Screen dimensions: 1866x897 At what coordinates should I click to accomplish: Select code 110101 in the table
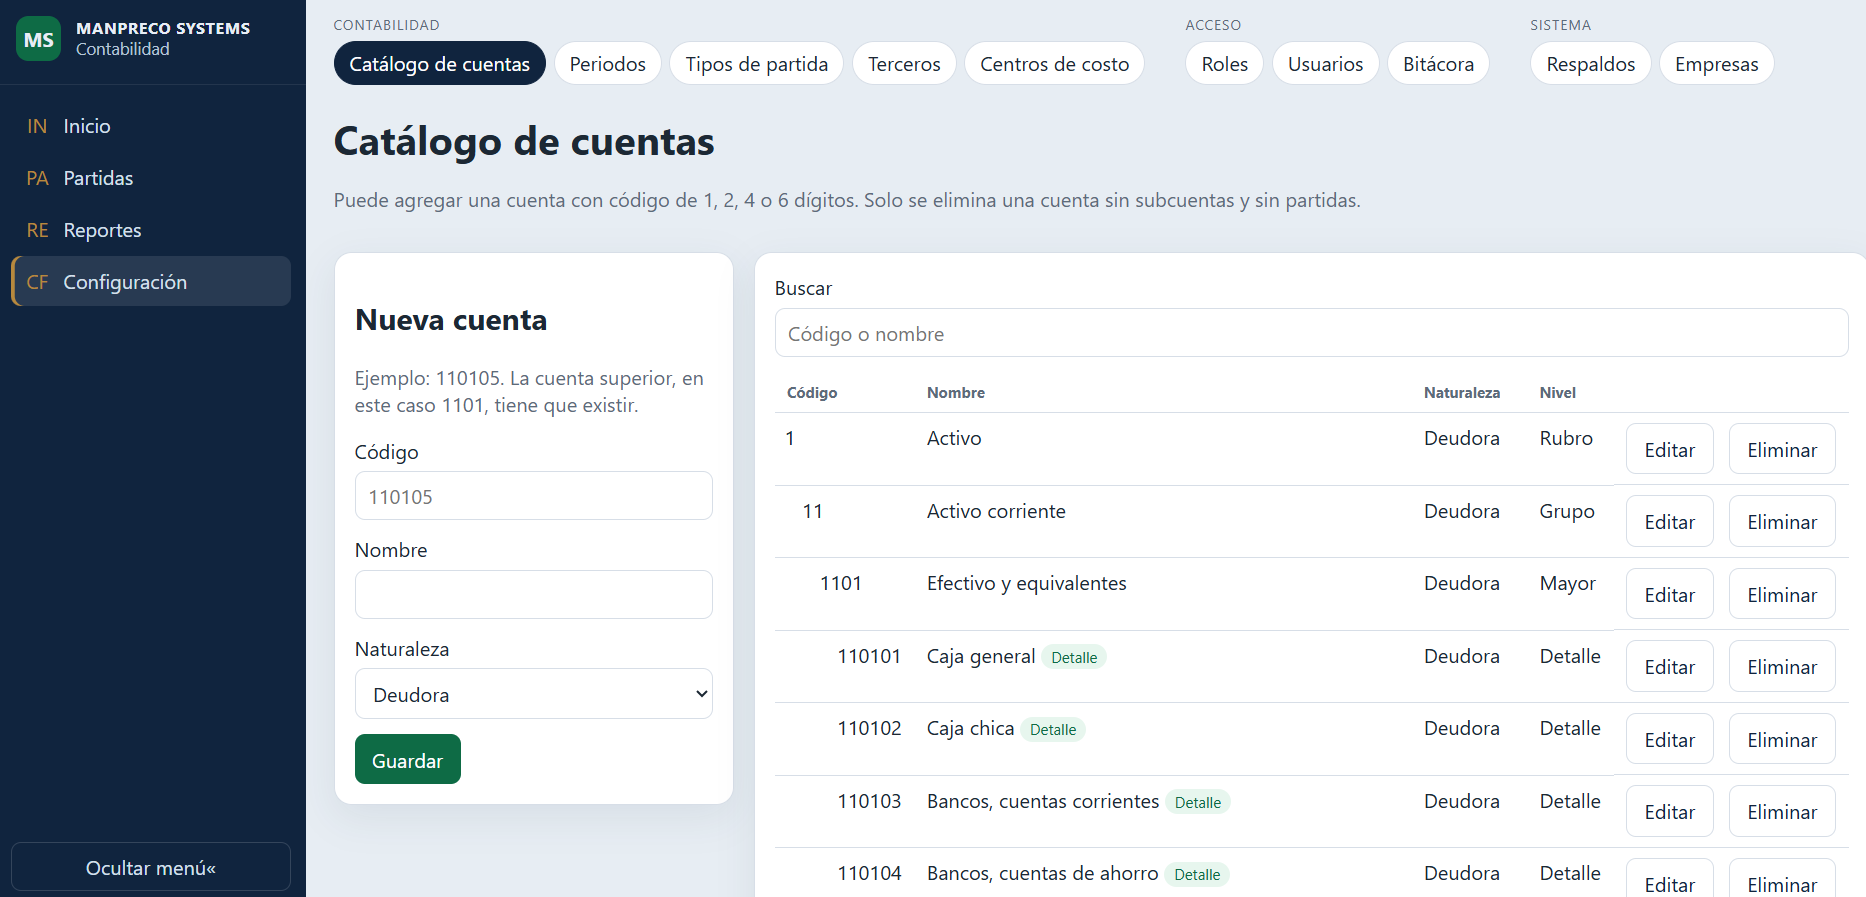click(869, 656)
